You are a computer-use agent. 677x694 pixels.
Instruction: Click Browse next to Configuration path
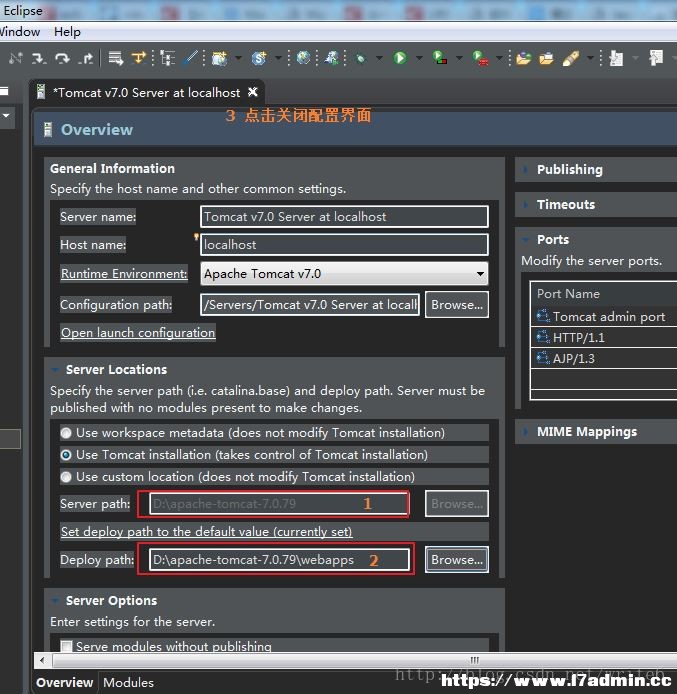[457, 305]
